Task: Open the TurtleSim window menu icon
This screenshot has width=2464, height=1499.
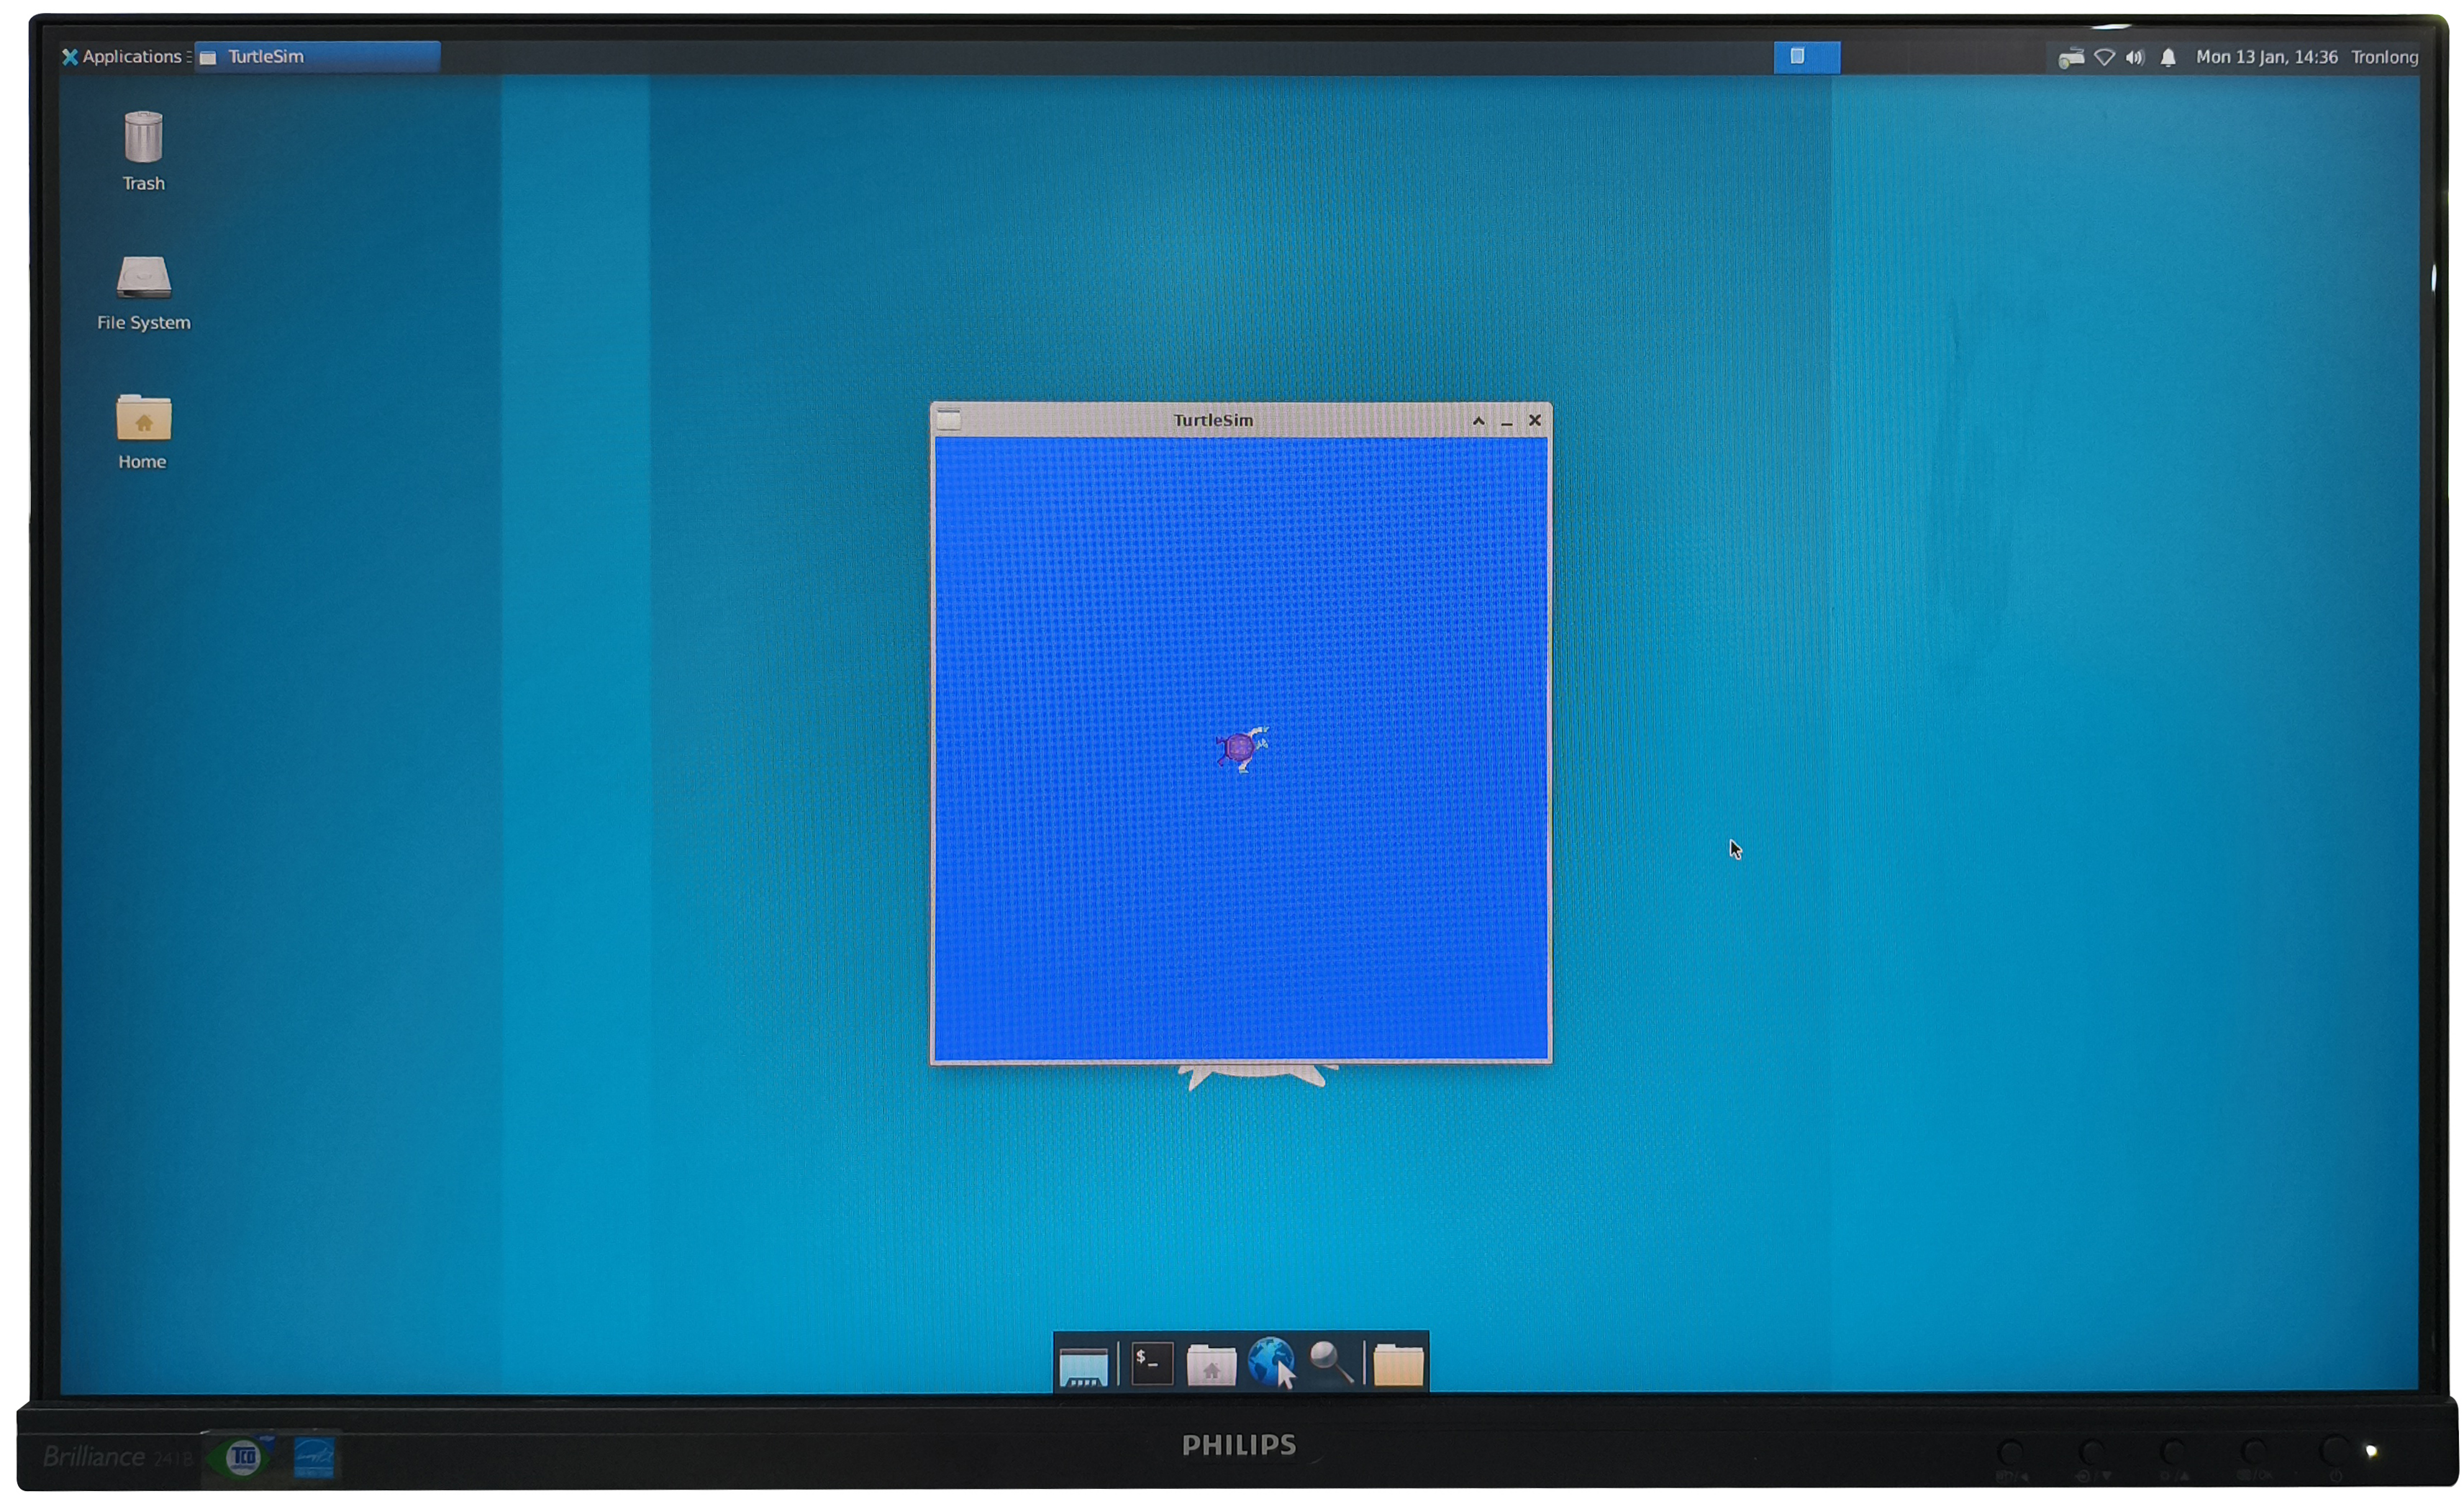Action: [x=949, y=420]
